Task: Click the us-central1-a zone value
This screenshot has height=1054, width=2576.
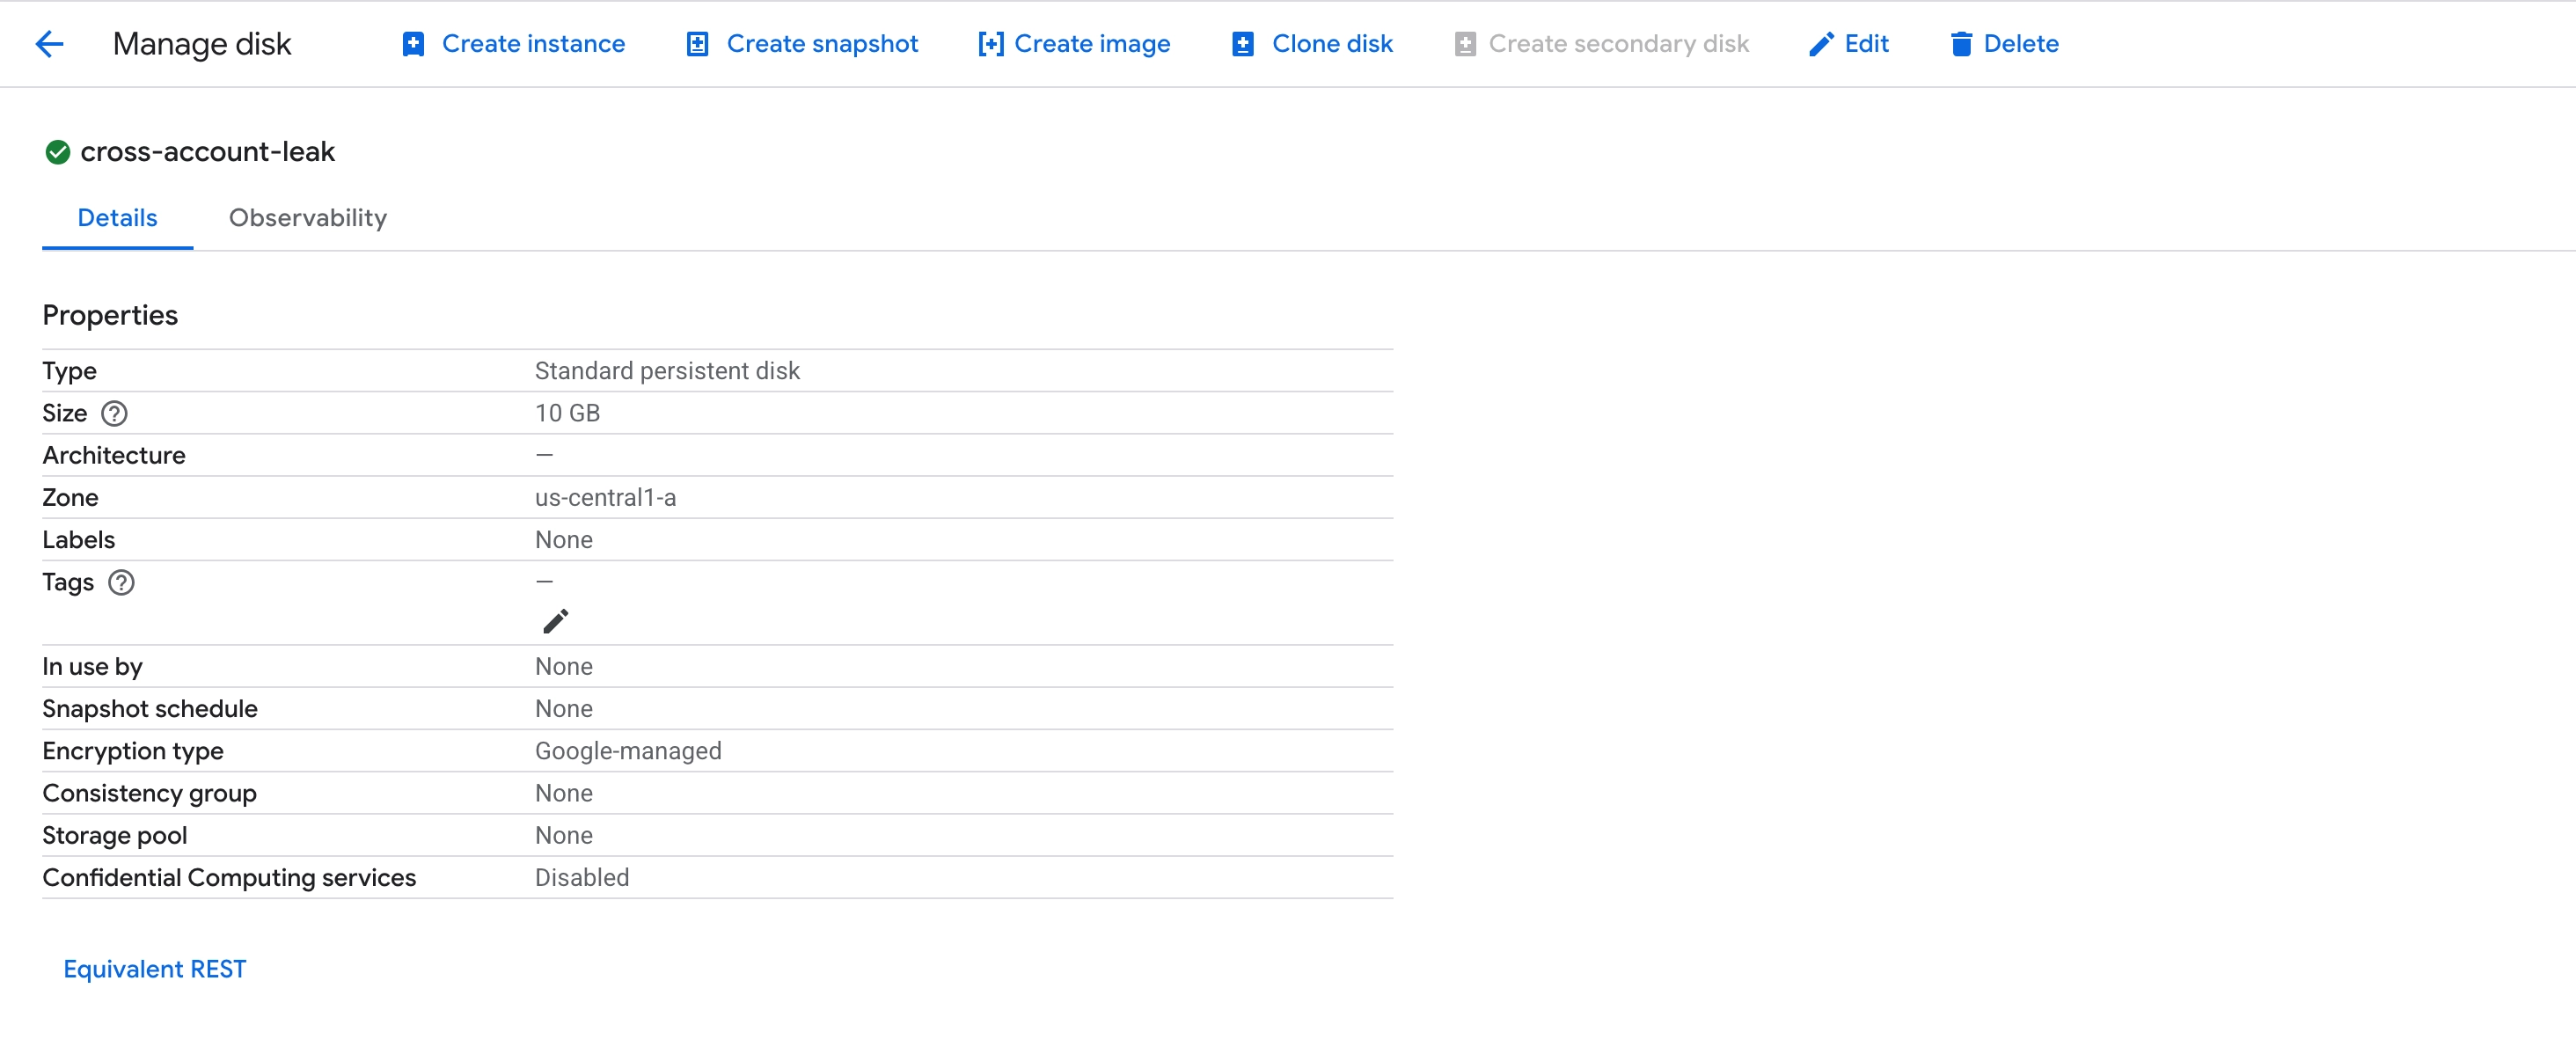Action: [x=605, y=497]
